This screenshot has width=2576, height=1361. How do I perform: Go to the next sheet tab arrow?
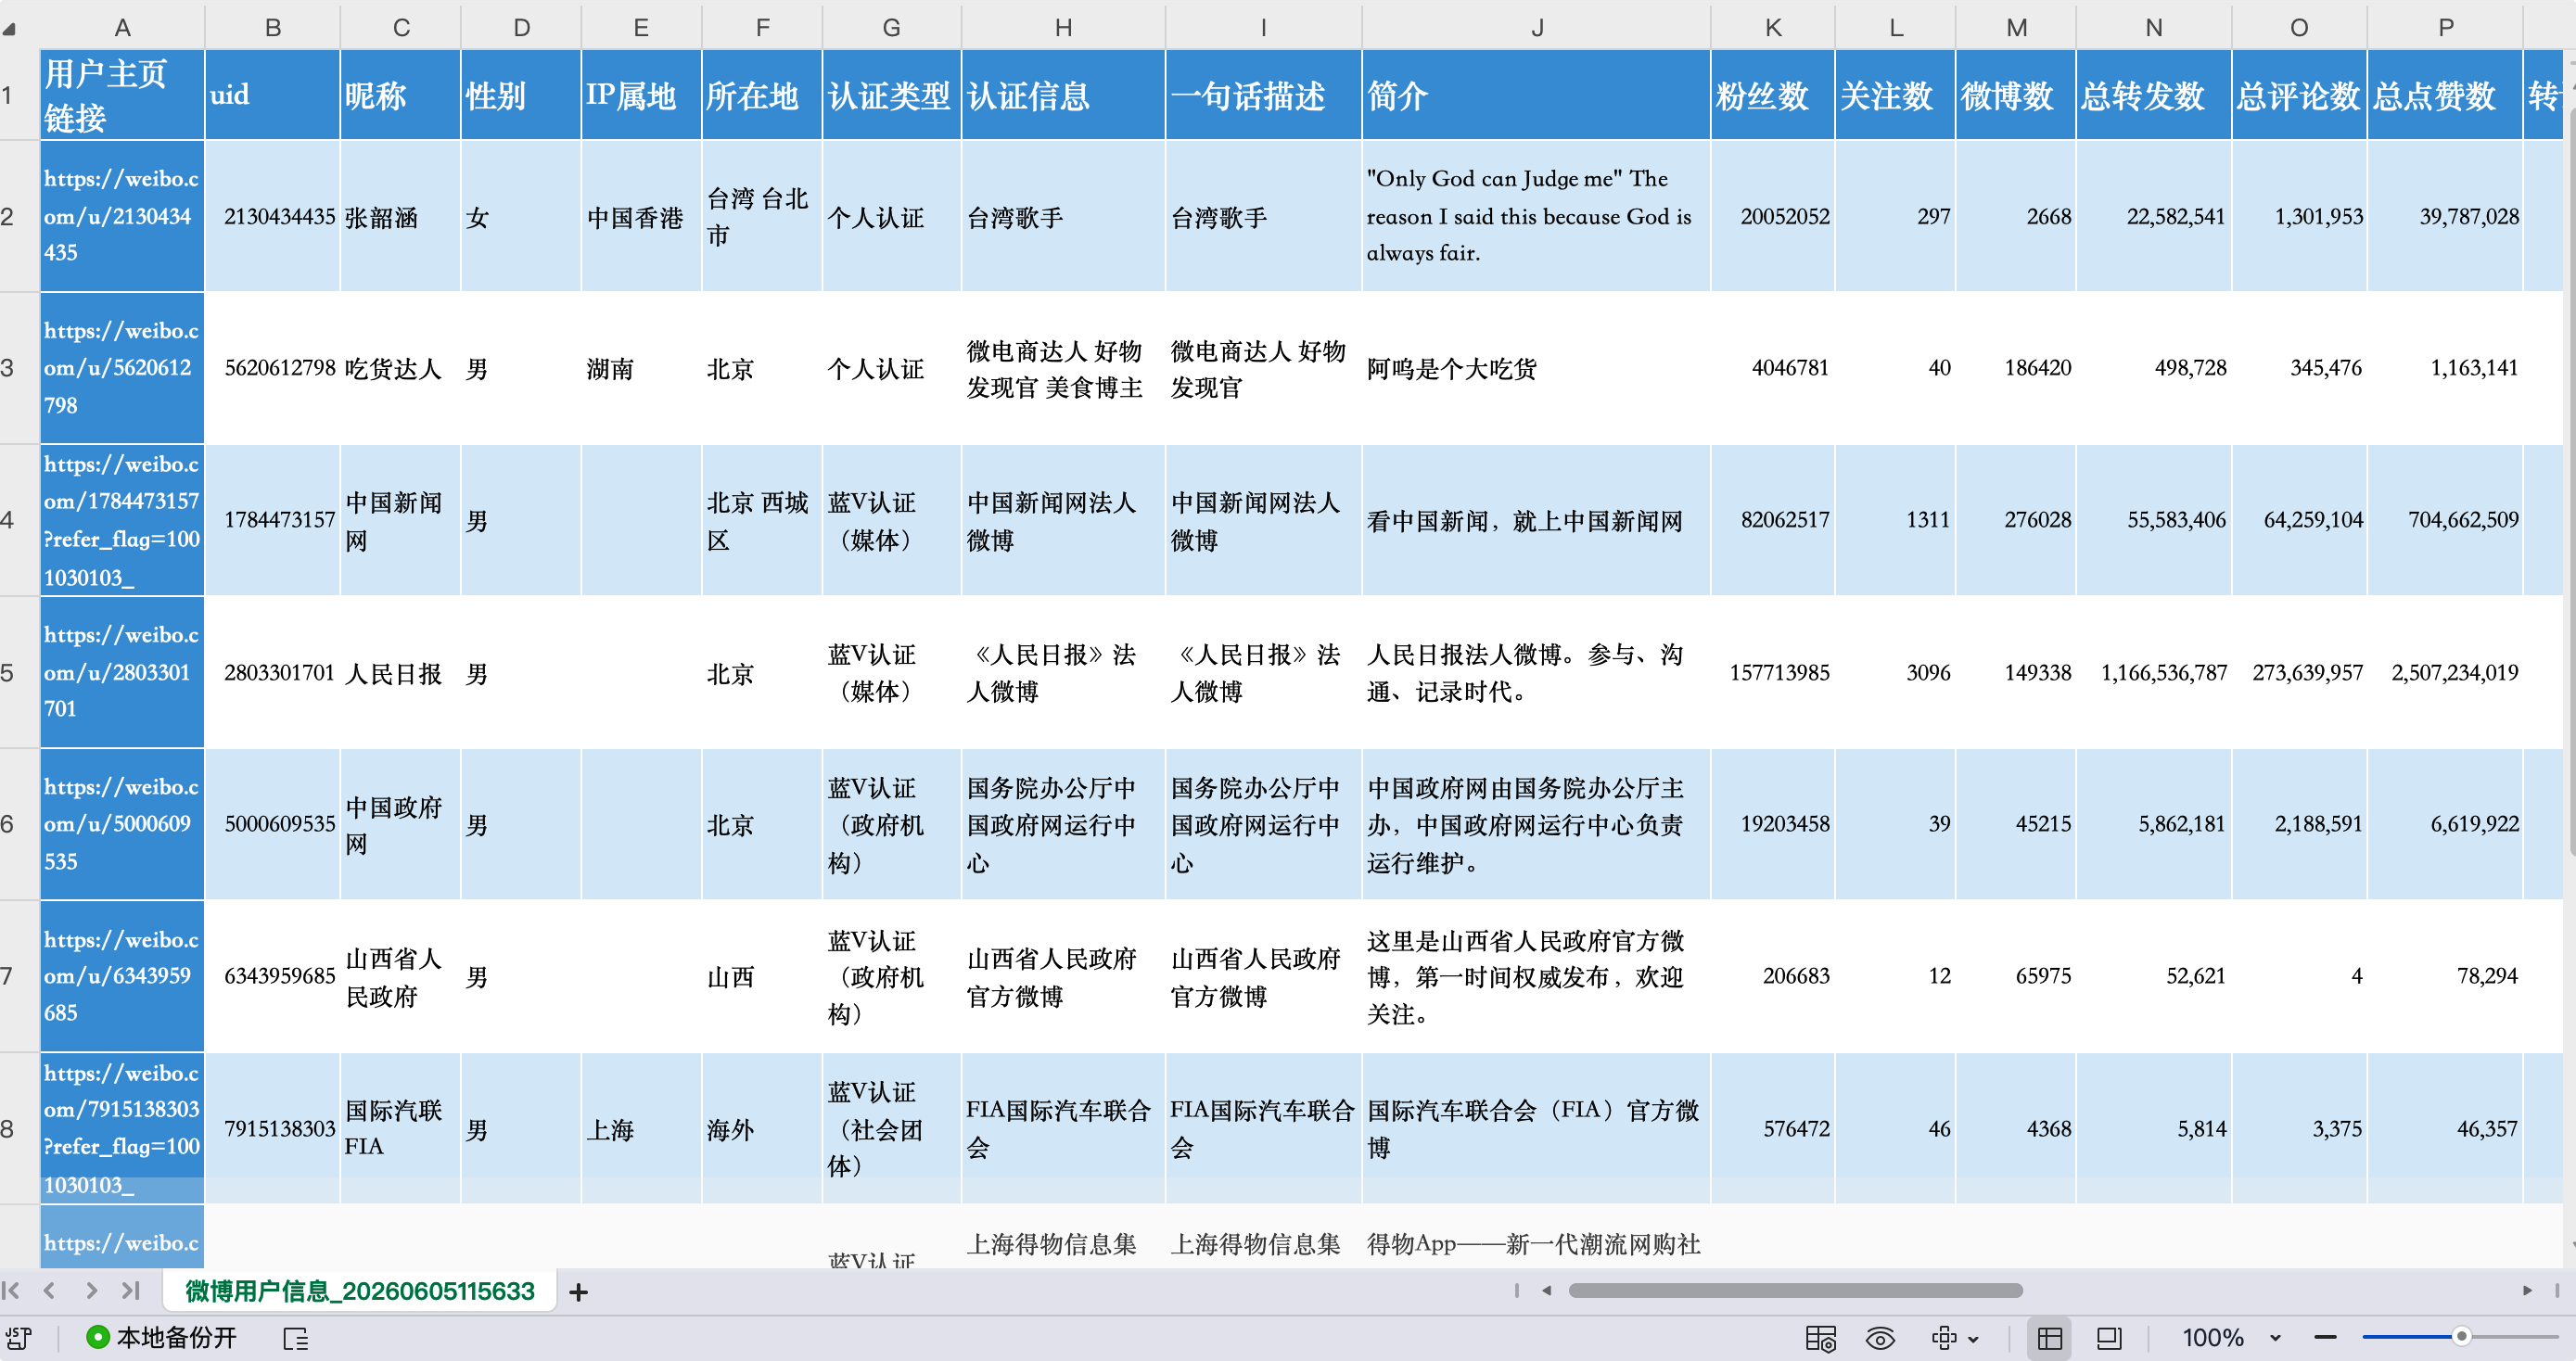pos(91,1291)
